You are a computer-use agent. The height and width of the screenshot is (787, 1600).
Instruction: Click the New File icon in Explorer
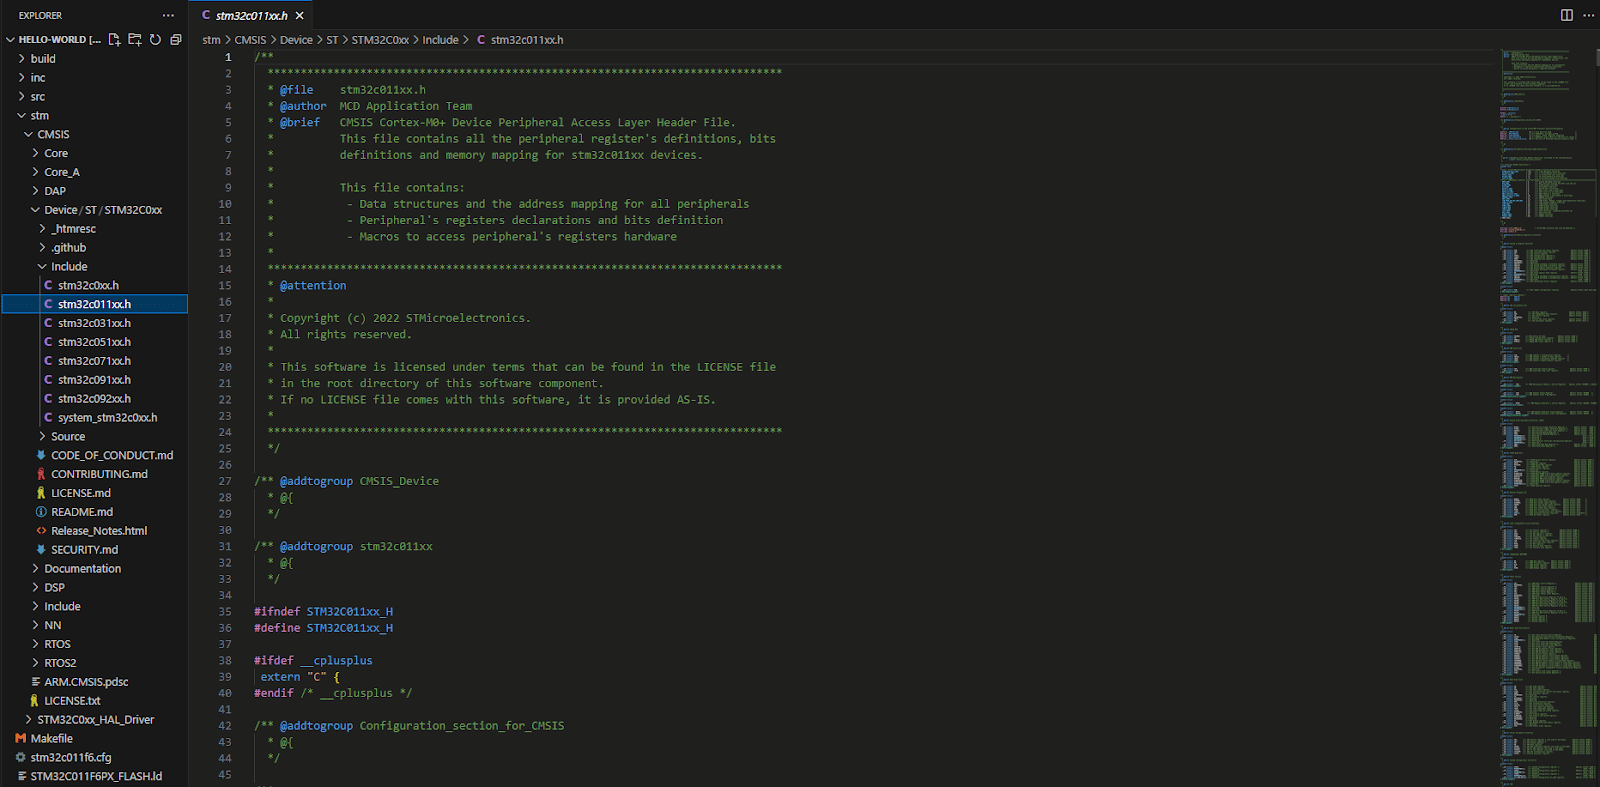coord(114,40)
